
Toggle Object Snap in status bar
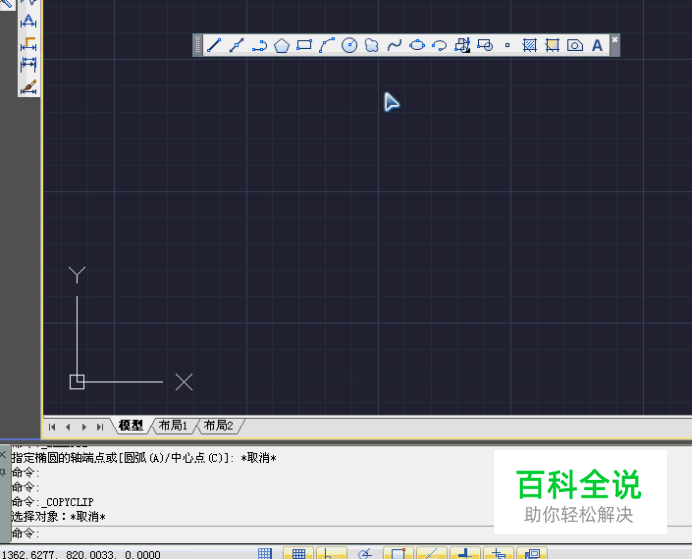coord(398,553)
